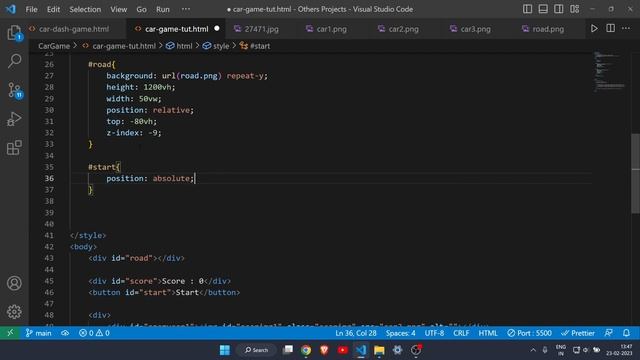Click car-game-tut.html in the breadcrumb
Viewport: 640px width, 360px height.
click(124, 46)
